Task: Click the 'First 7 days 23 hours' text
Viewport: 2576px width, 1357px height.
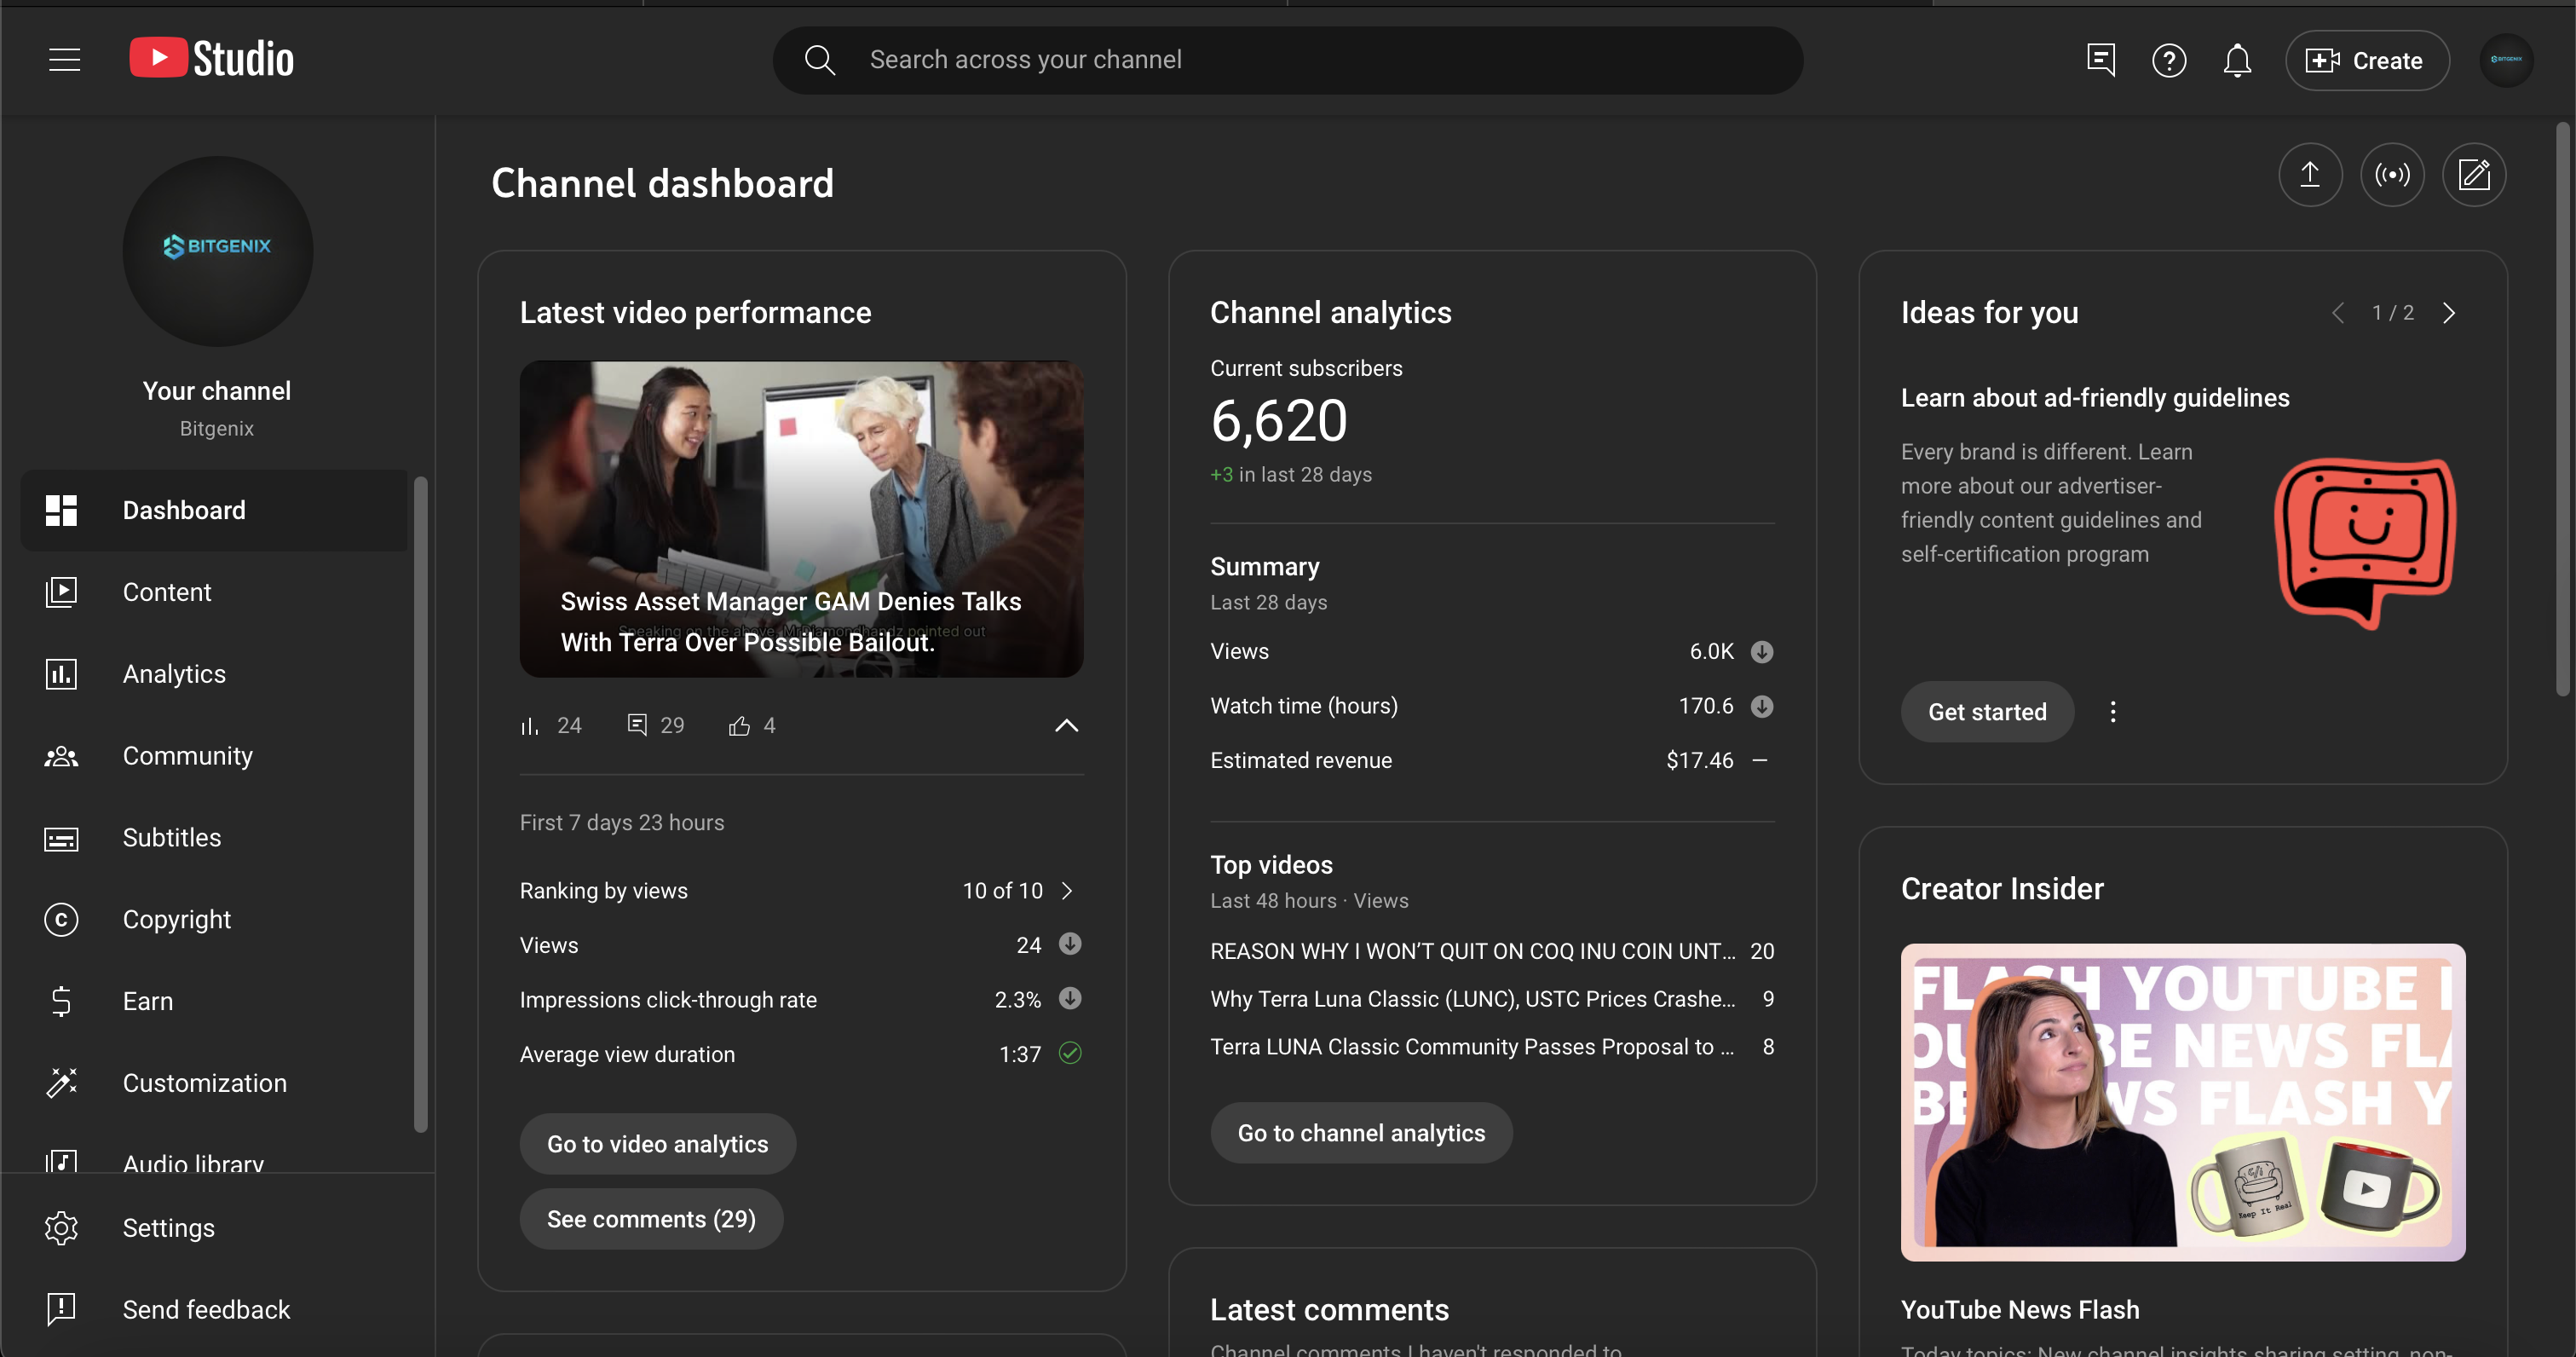Action: pyautogui.click(x=622, y=823)
